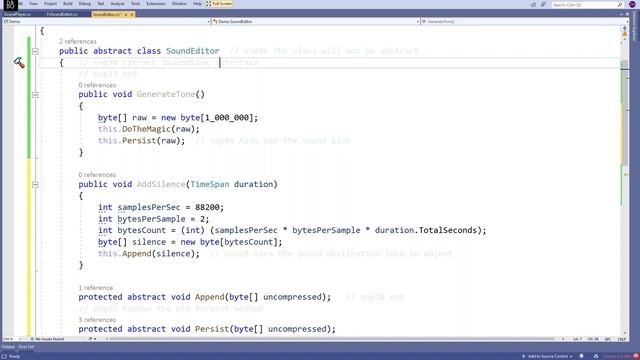The image size is (640, 360).
Task: Click the DoTheMagic call
Action: pyautogui.click(x=146, y=129)
